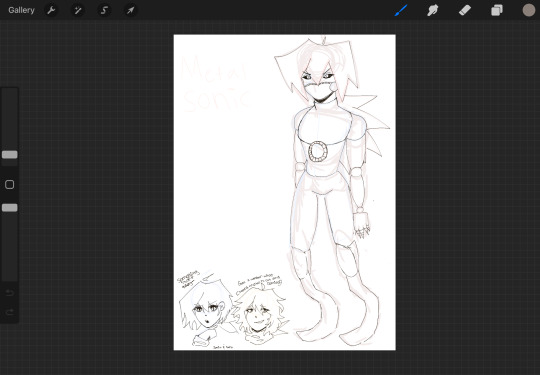Select the Eraser tool
The width and height of the screenshot is (540, 375).
(x=465, y=10)
